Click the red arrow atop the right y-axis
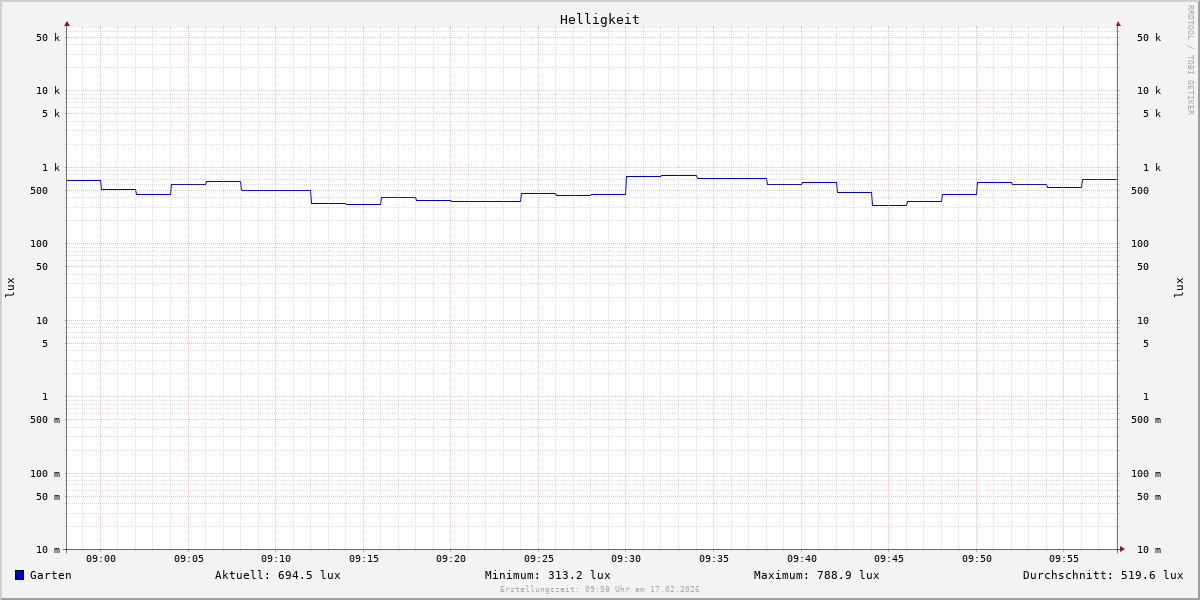 [1118, 23]
